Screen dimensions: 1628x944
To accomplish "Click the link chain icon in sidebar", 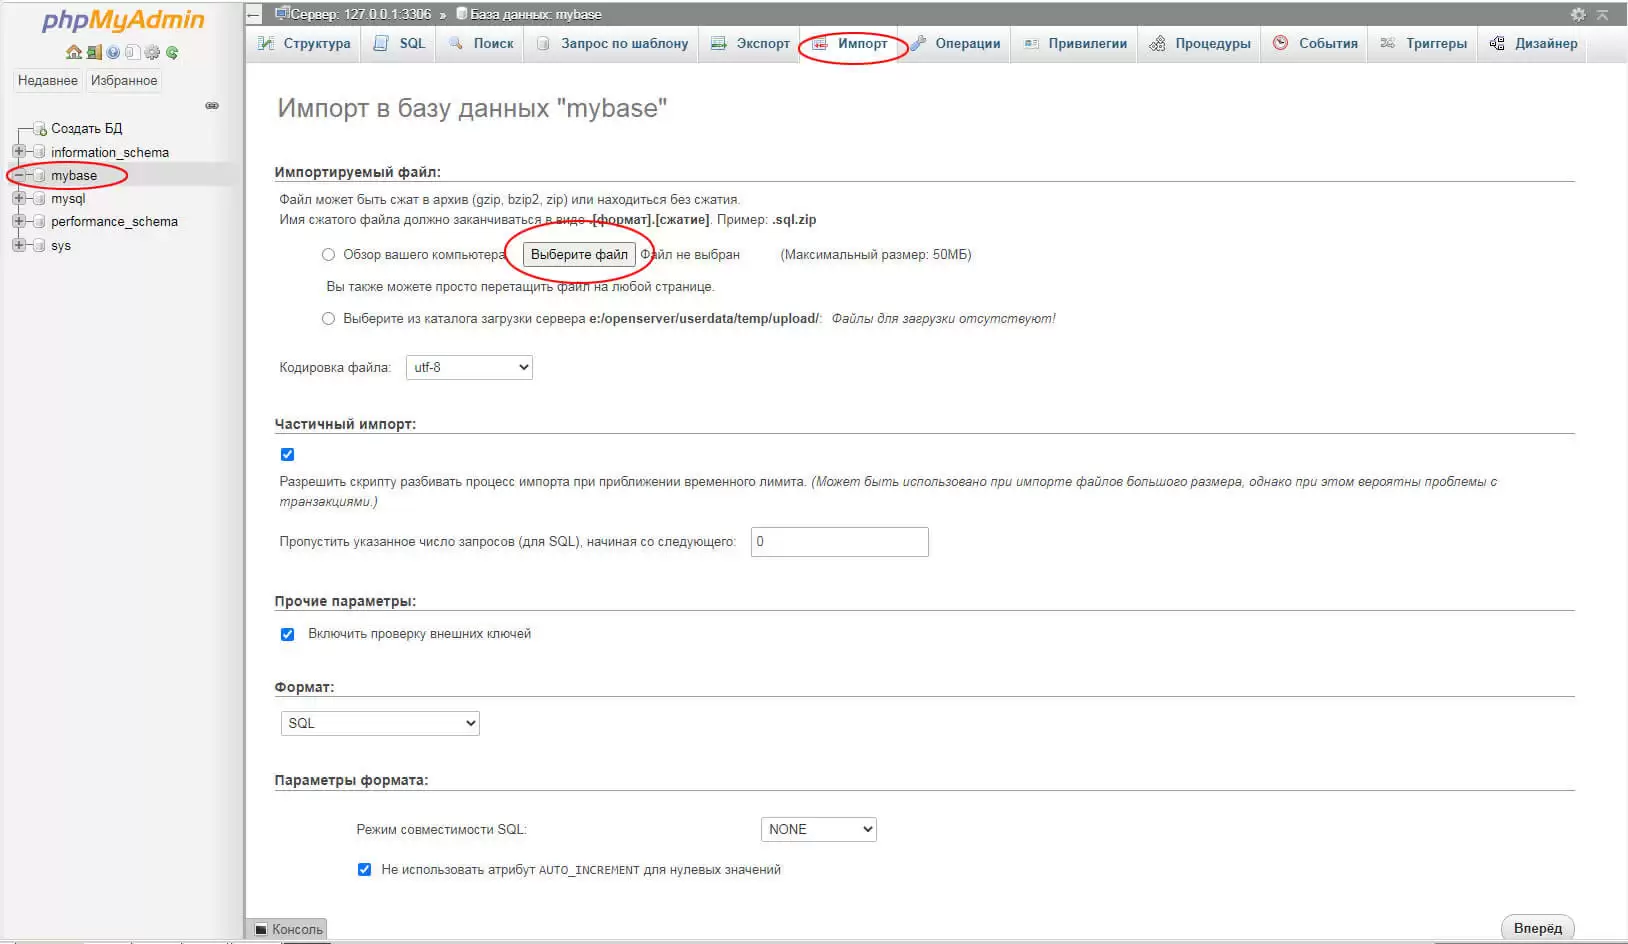I will pyautogui.click(x=212, y=105).
